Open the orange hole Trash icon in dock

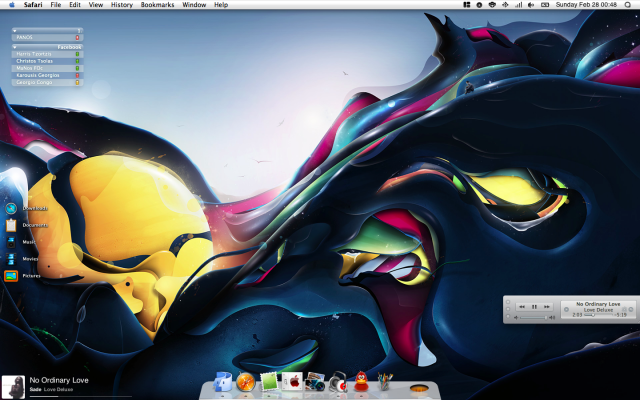point(419,388)
